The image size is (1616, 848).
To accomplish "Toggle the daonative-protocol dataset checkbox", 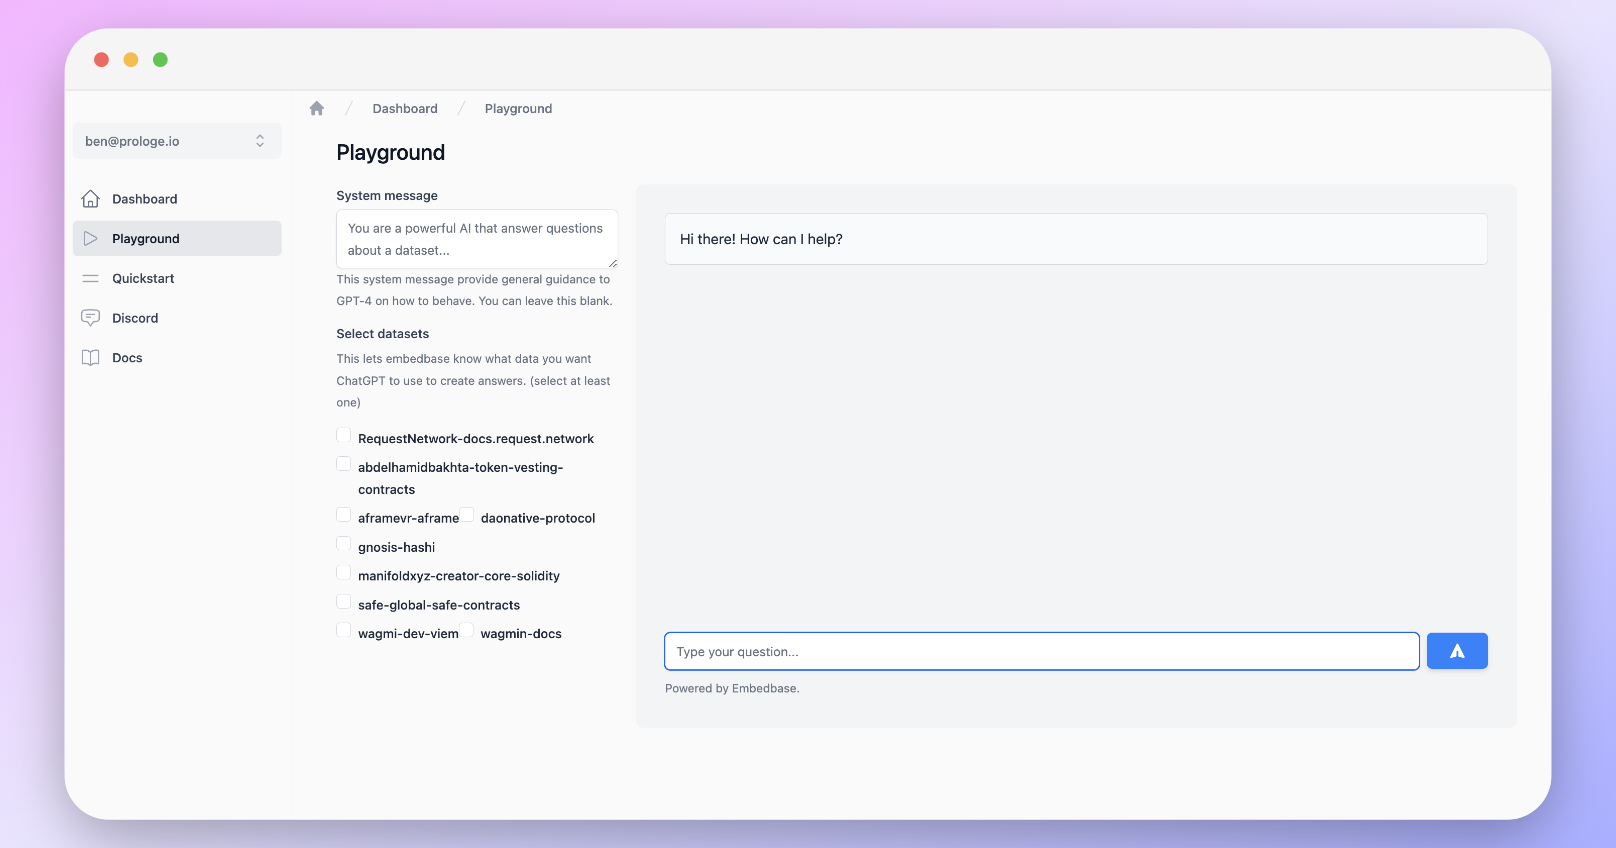I will (x=467, y=515).
